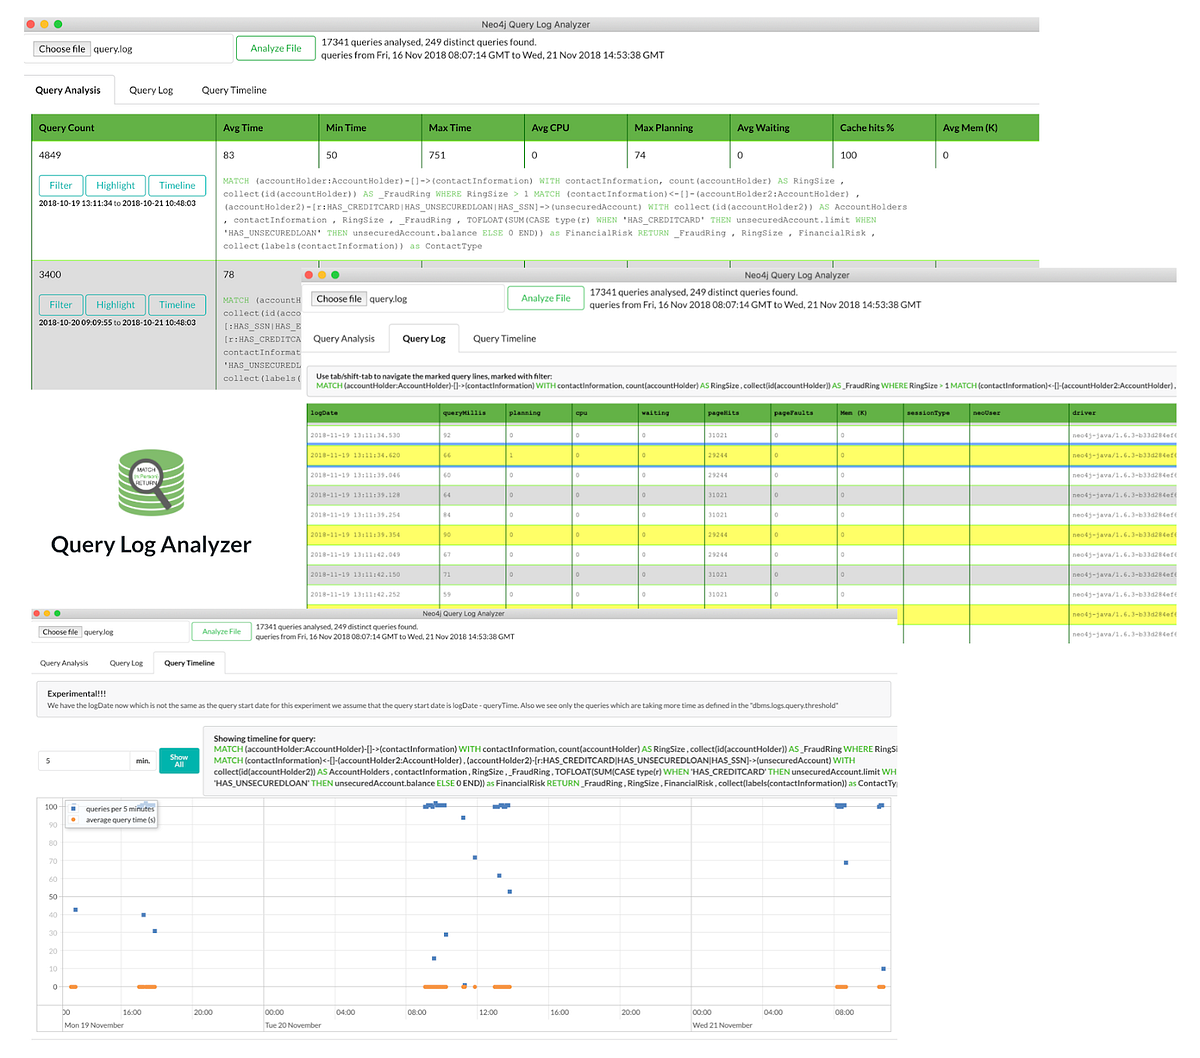Click the 5-minute interval input field
The image size is (1200, 1058).
click(x=80, y=760)
